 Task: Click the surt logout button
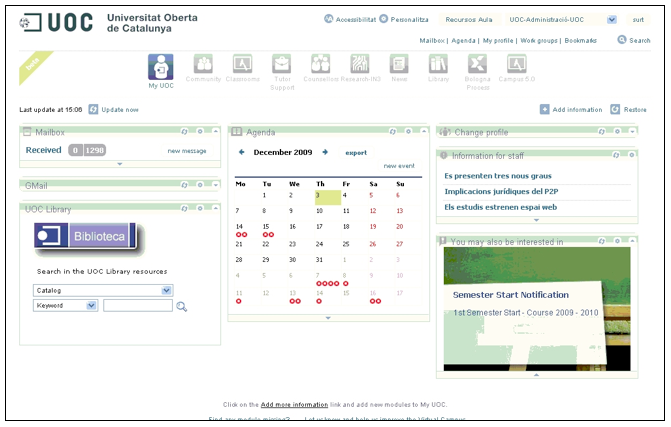638,20
